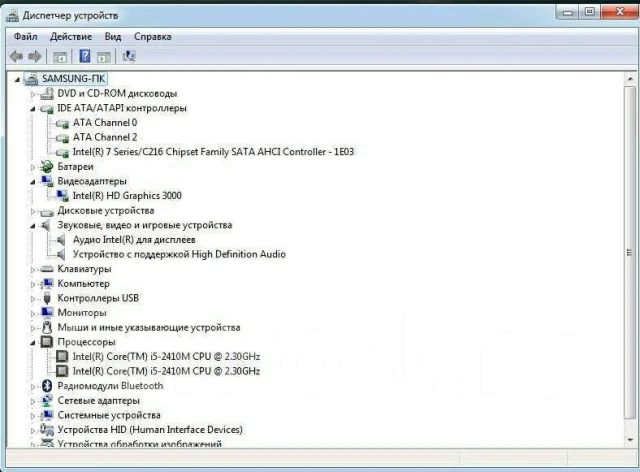
Task: Click the scrollbar up arrow
Action: (x=630, y=78)
